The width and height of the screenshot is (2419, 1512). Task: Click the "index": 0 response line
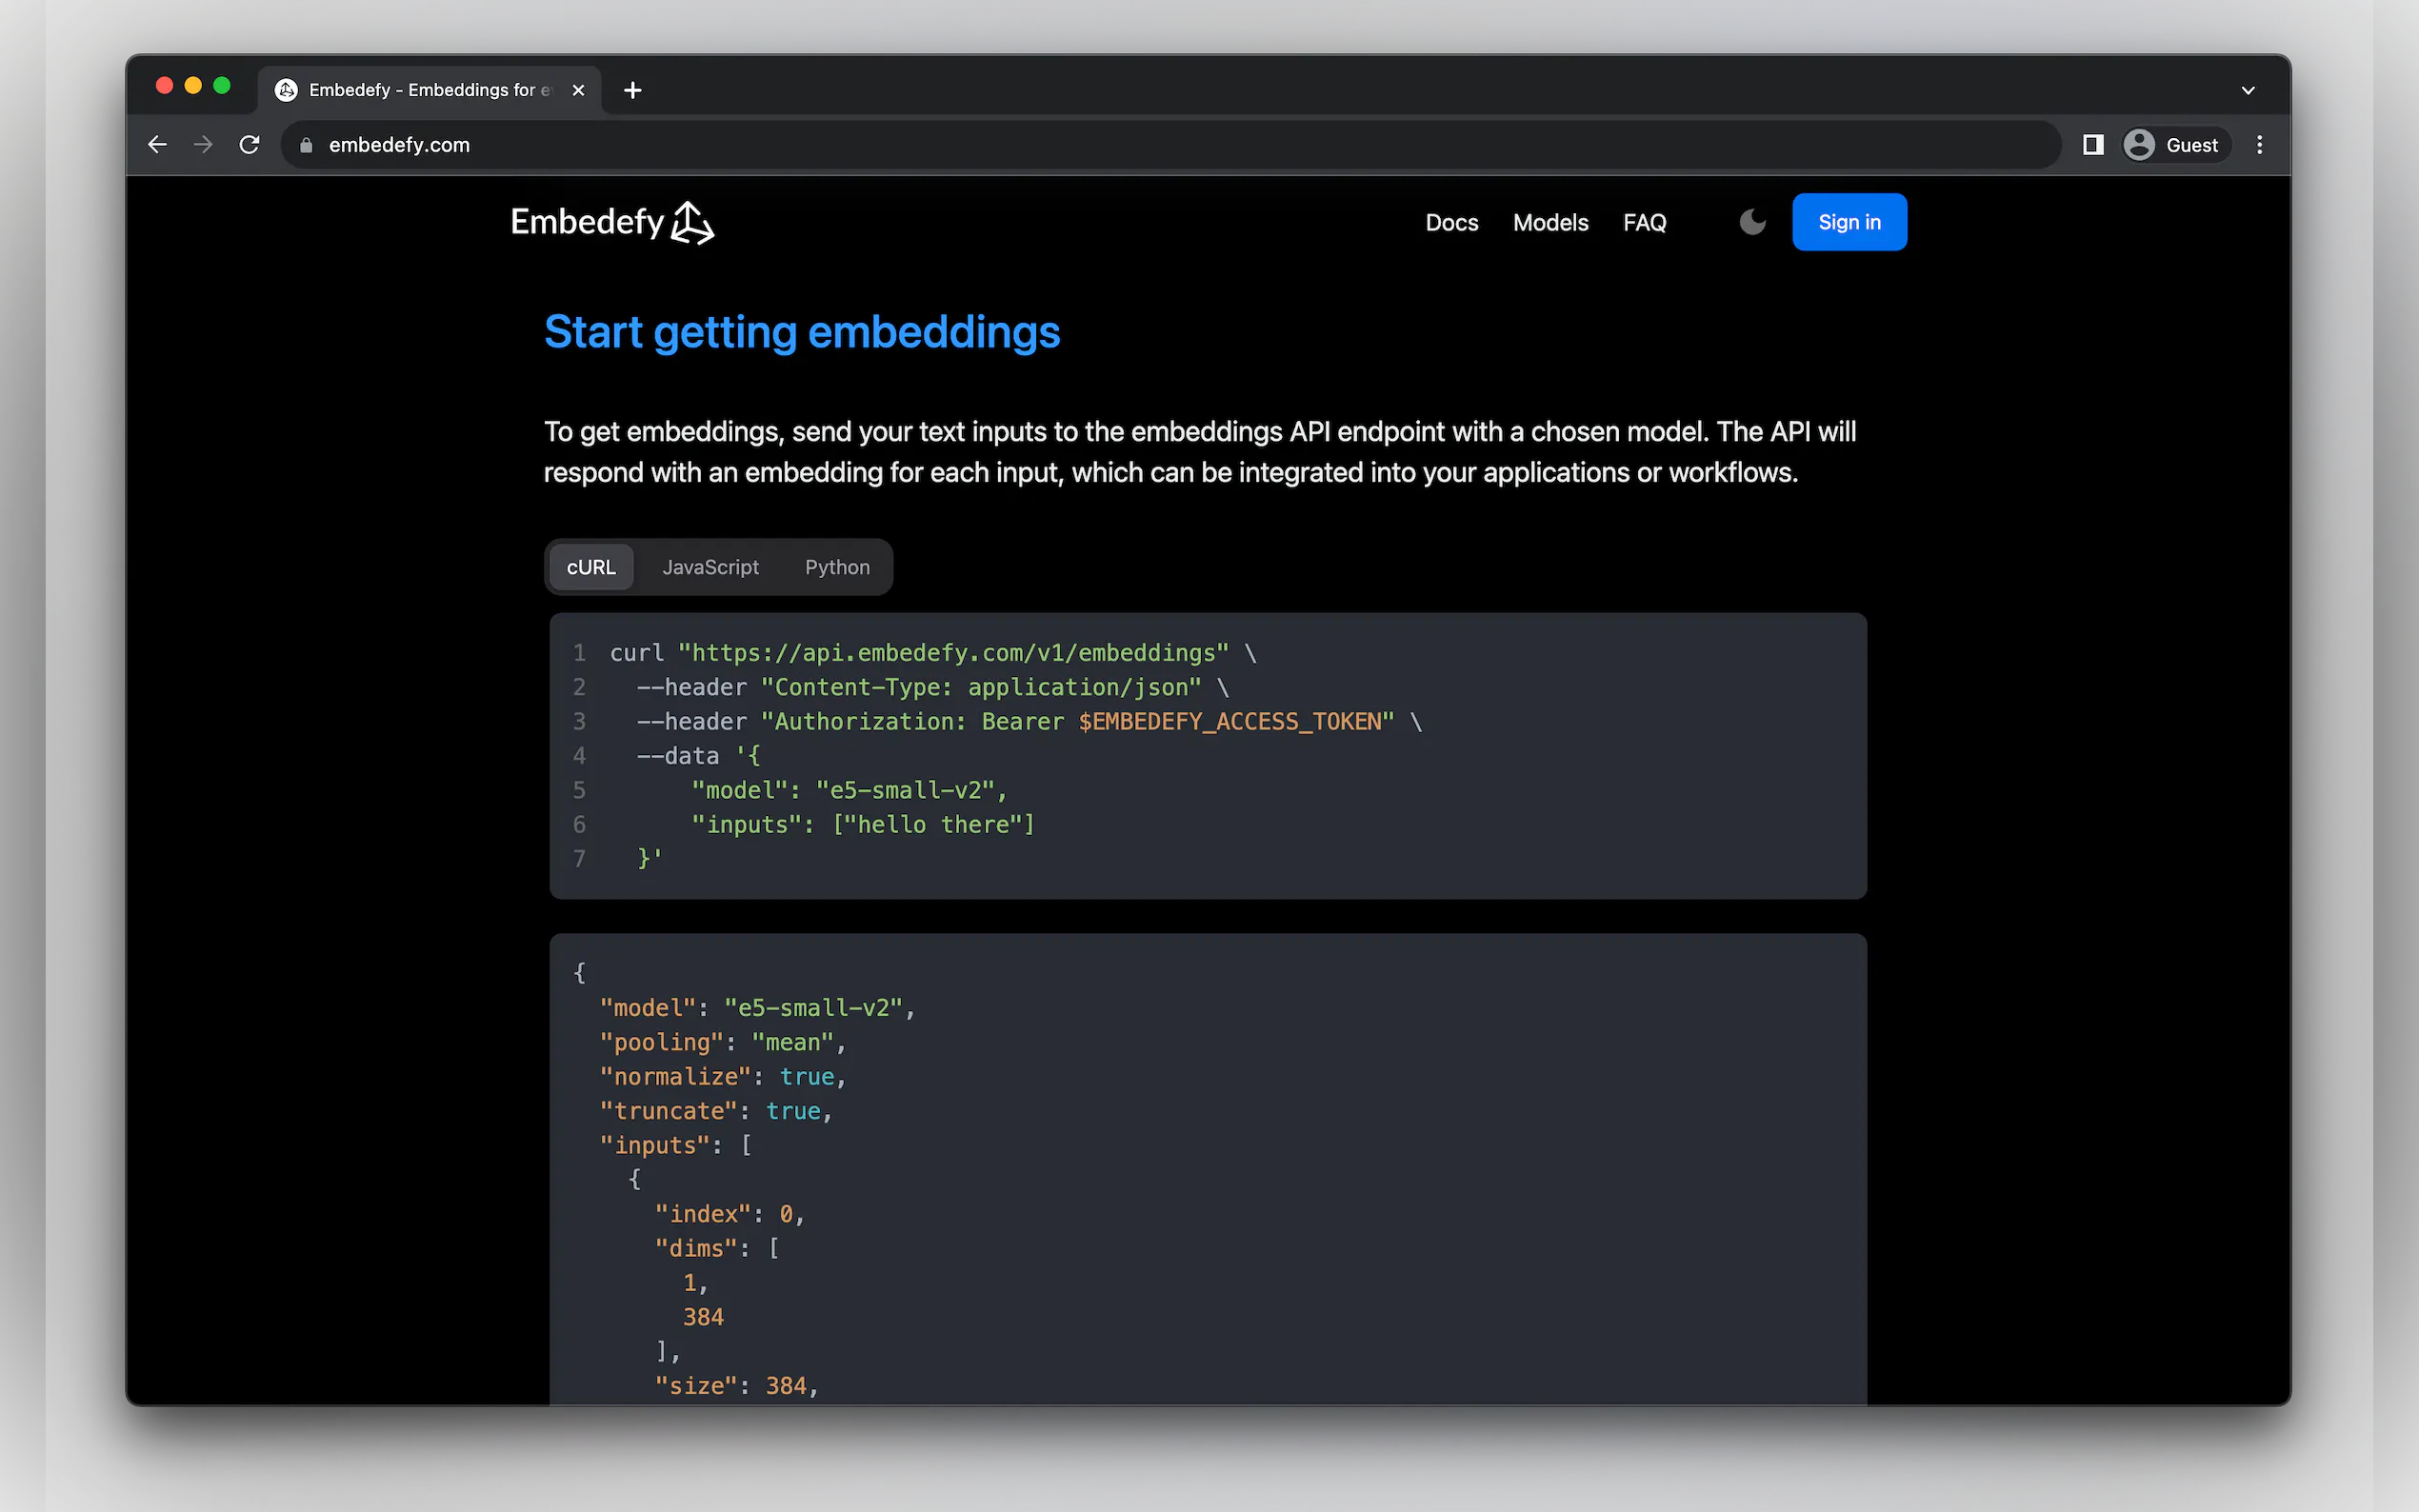pyautogui.click(x=730, y=1214)
